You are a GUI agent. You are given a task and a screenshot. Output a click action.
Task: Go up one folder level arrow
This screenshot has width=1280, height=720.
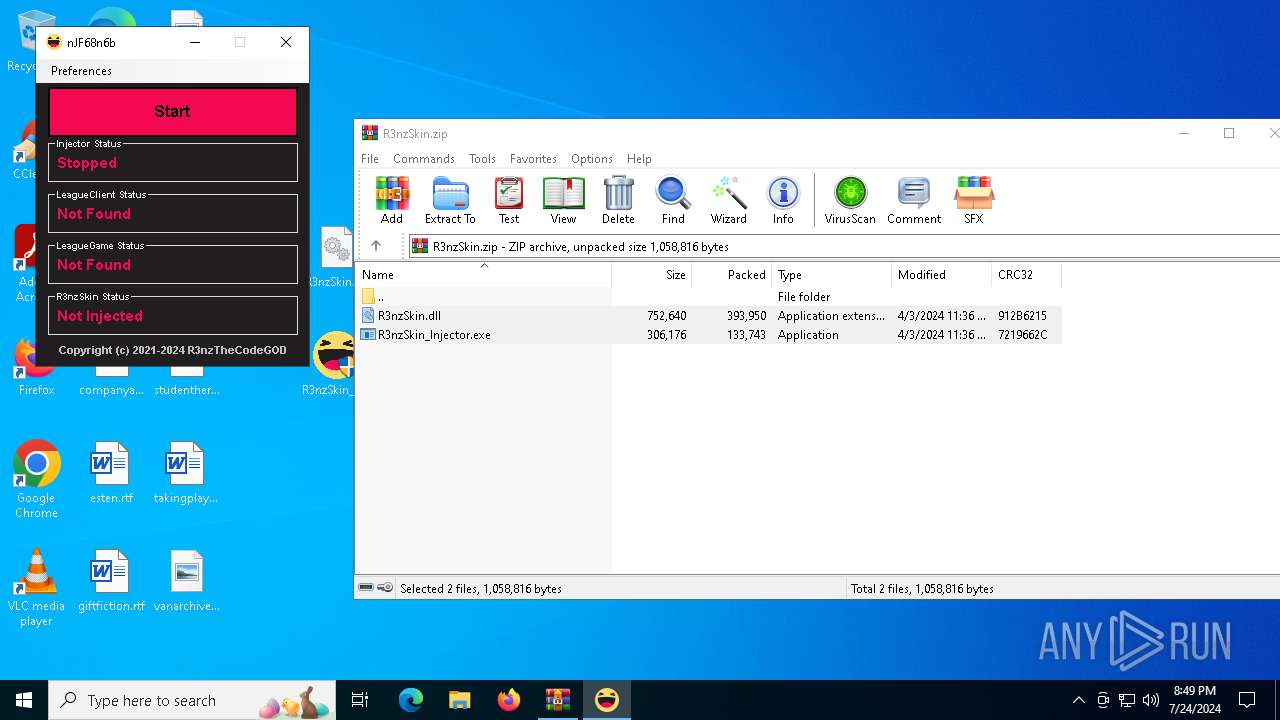pyautogui.click(x=376, y=246)
